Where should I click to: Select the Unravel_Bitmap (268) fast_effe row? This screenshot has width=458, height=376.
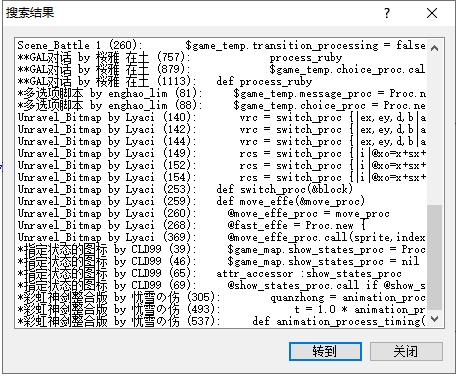click(221, 225)
